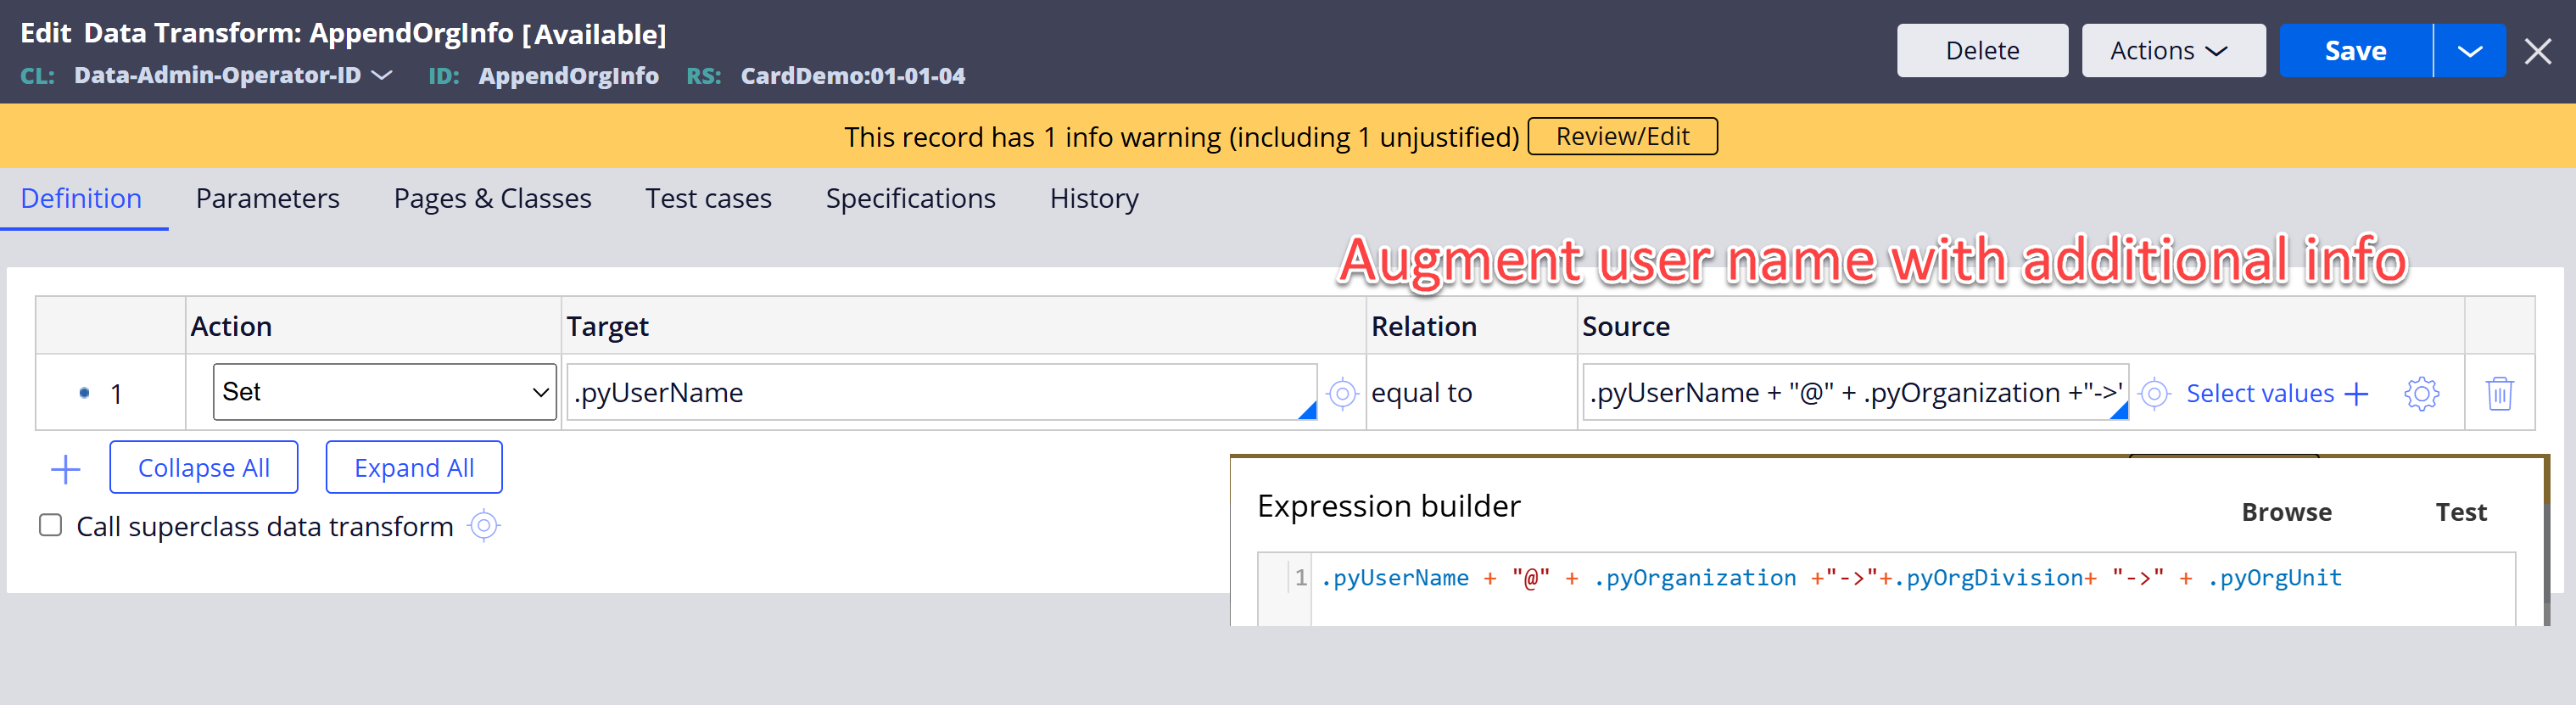Image resolution: width=2576 pixels, height=705 pixels.
Task: Go to the Test cases tab
Action: tap(708, 198)
